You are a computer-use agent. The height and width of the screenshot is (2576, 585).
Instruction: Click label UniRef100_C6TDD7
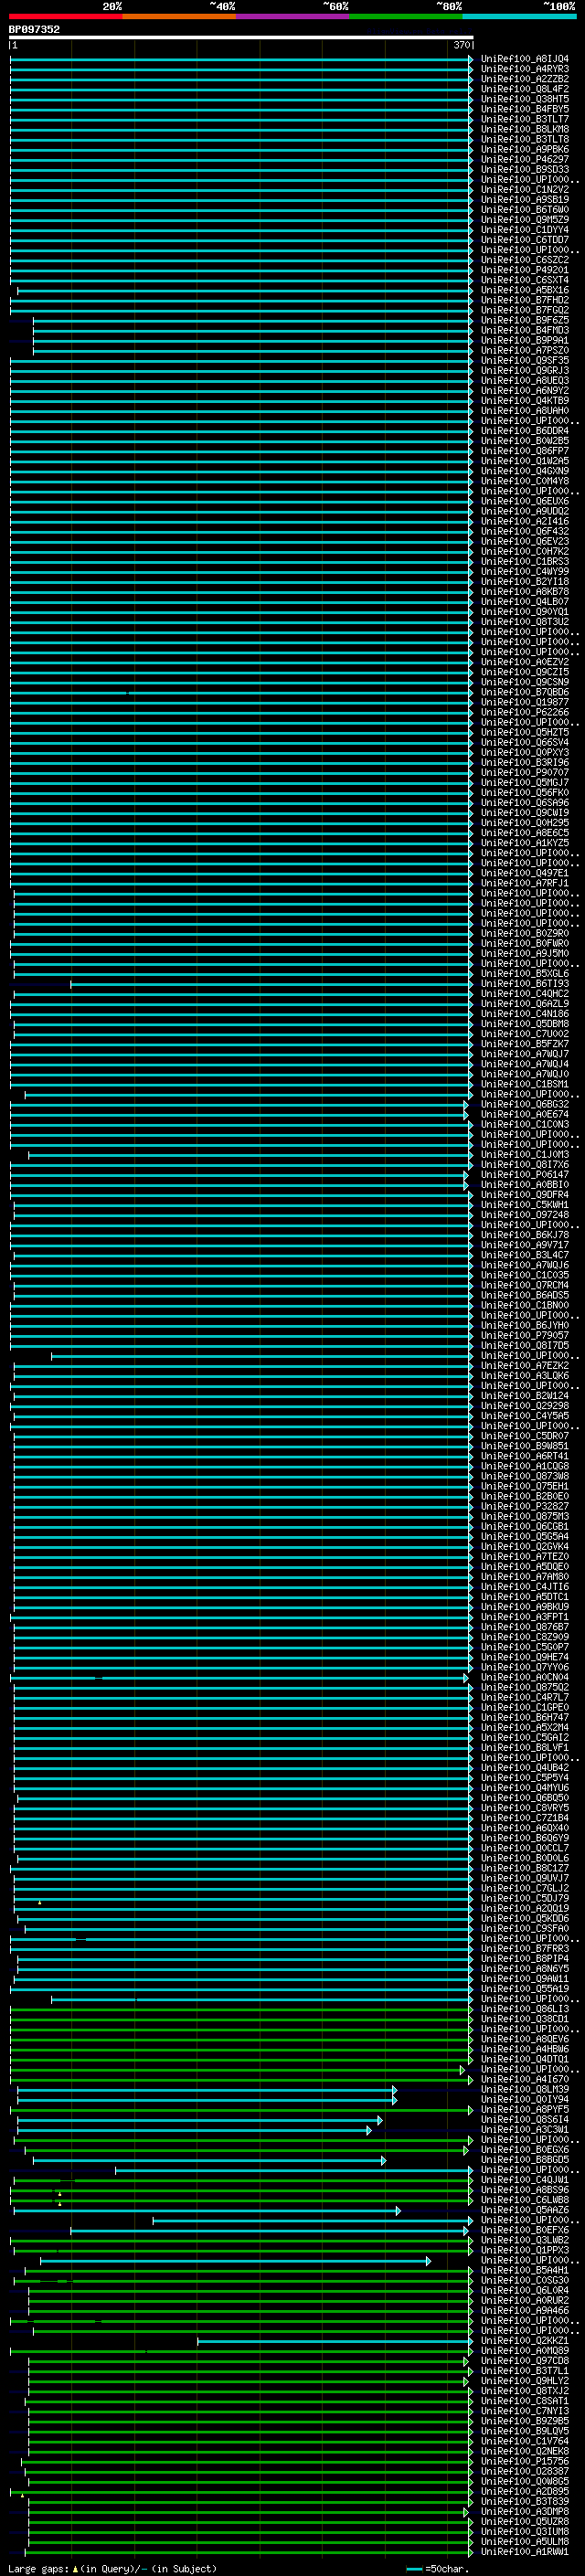click(x=525, y=239)
